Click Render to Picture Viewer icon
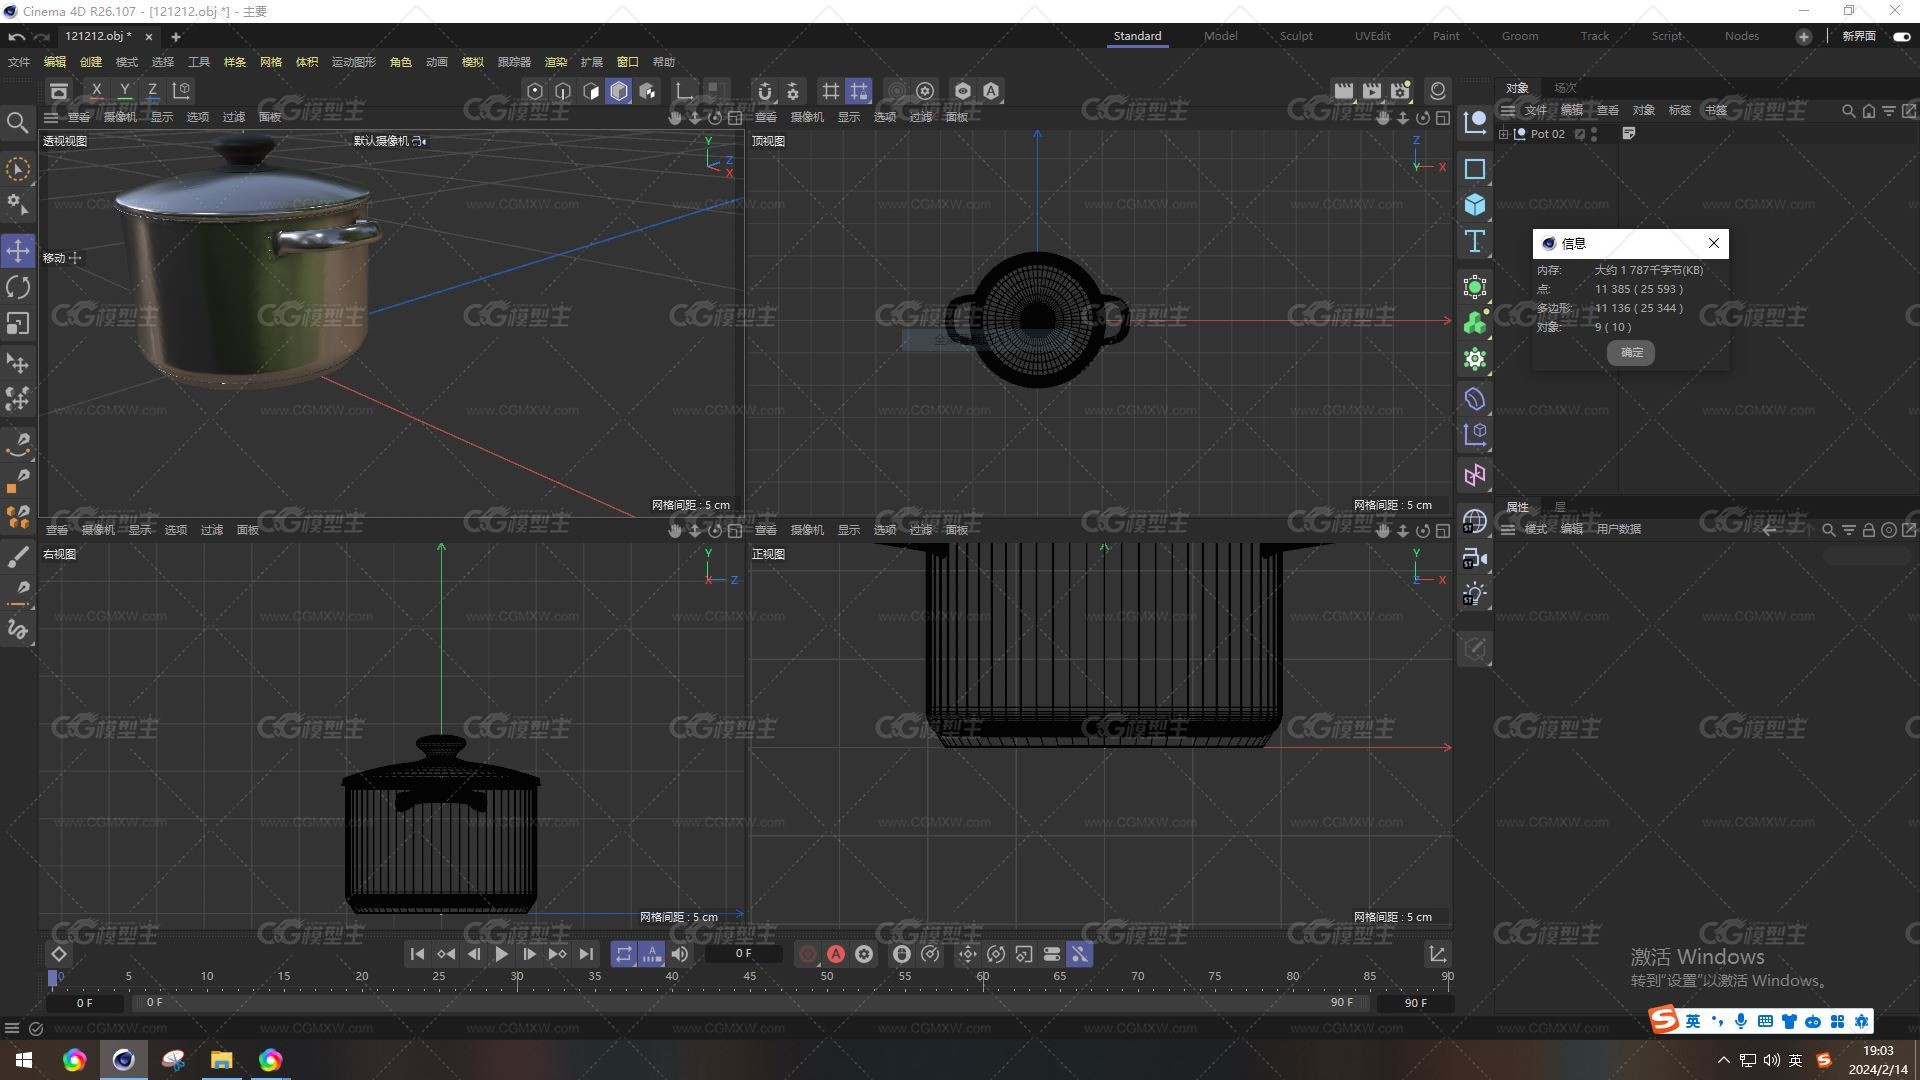1920x1080 pixels. click(1371, 91)
